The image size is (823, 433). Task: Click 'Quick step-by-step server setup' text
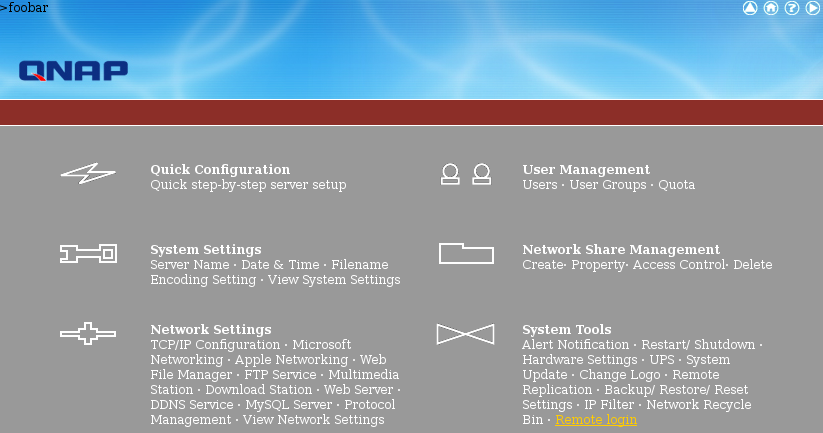248,185
